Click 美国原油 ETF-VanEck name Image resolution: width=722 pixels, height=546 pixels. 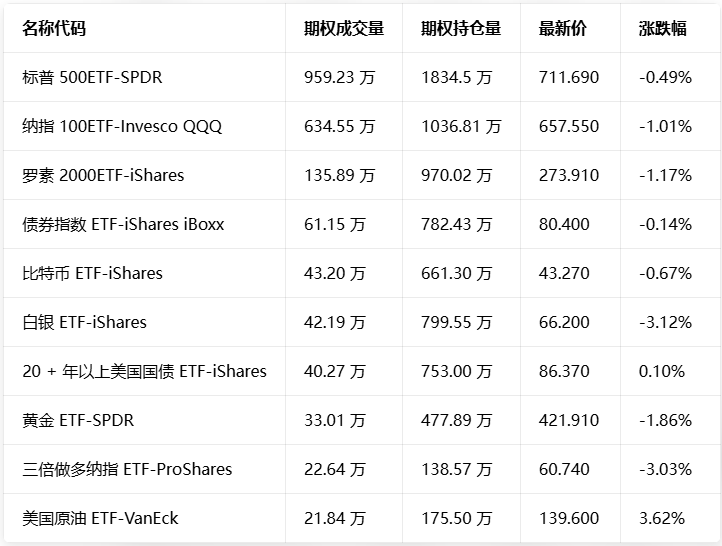click(100, 518)
